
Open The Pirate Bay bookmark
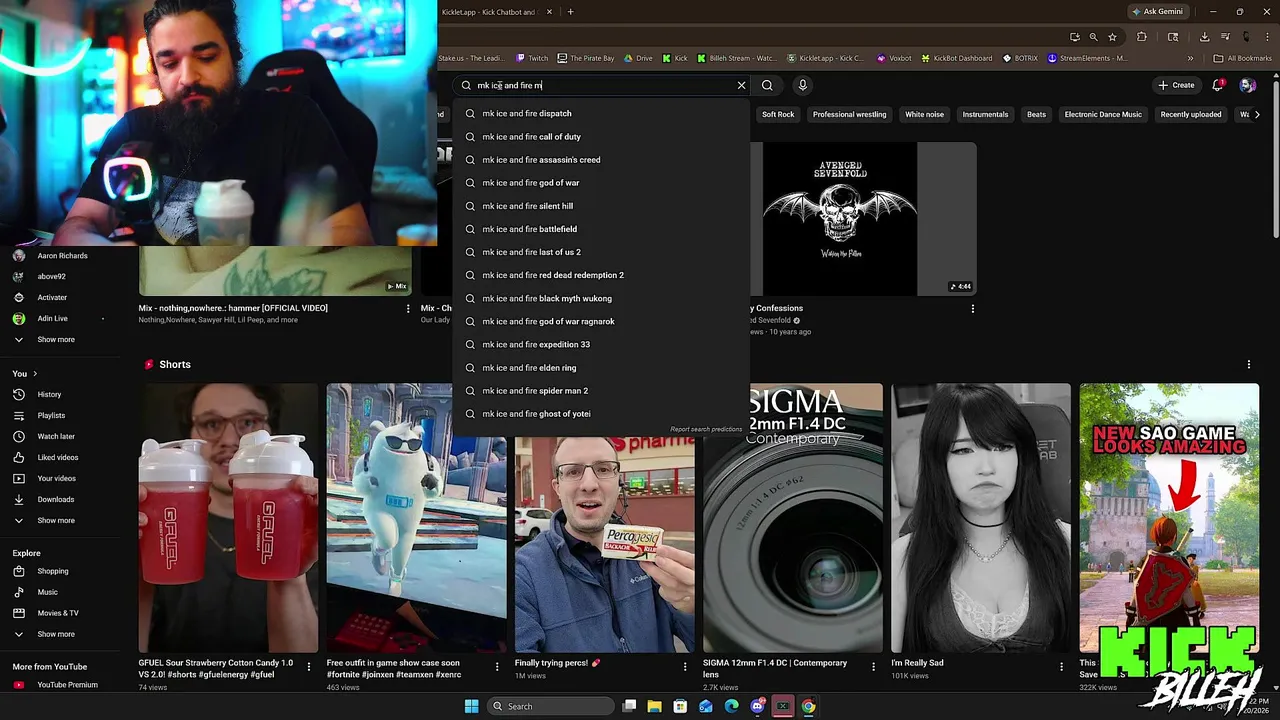pos(586,58)
